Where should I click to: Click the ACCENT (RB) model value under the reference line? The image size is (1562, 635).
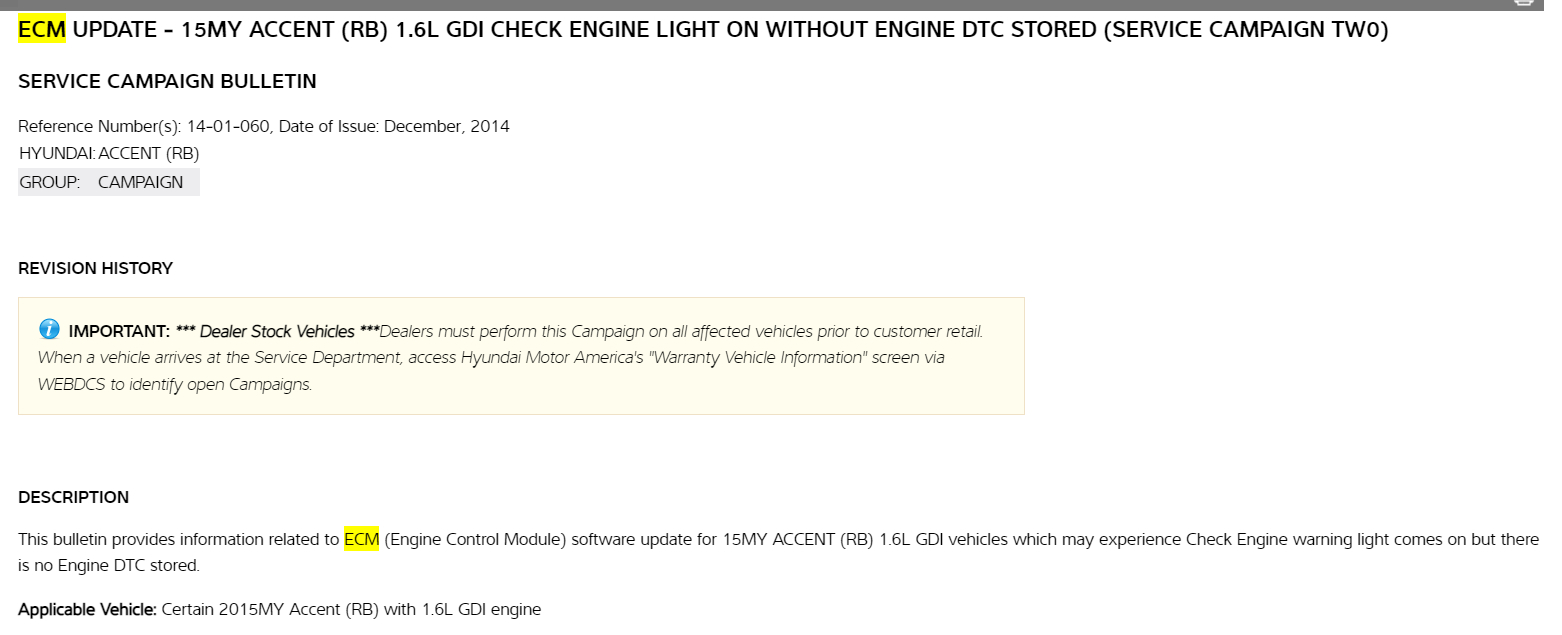pyautogui.click(x=149, y=154)
